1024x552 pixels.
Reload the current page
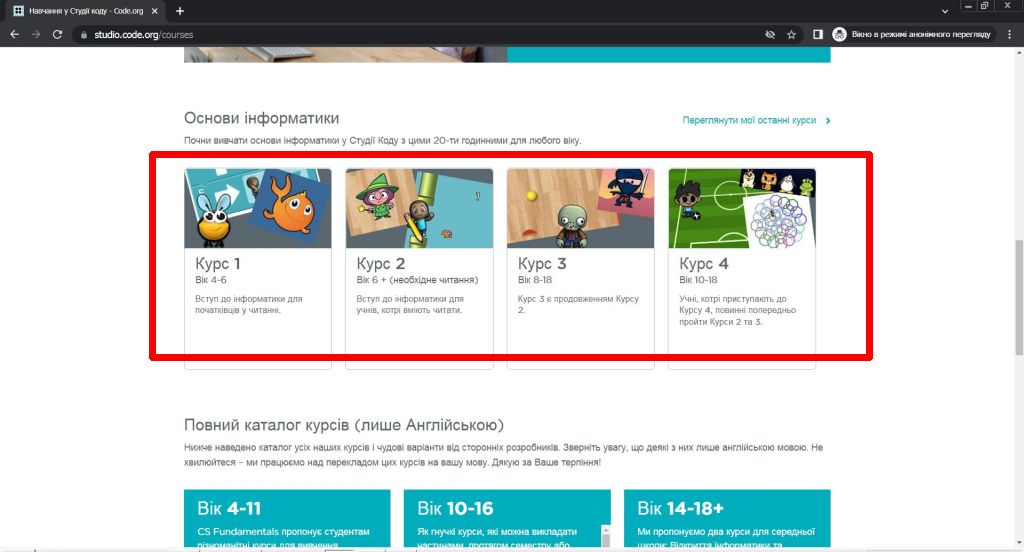tap(57, 35)
